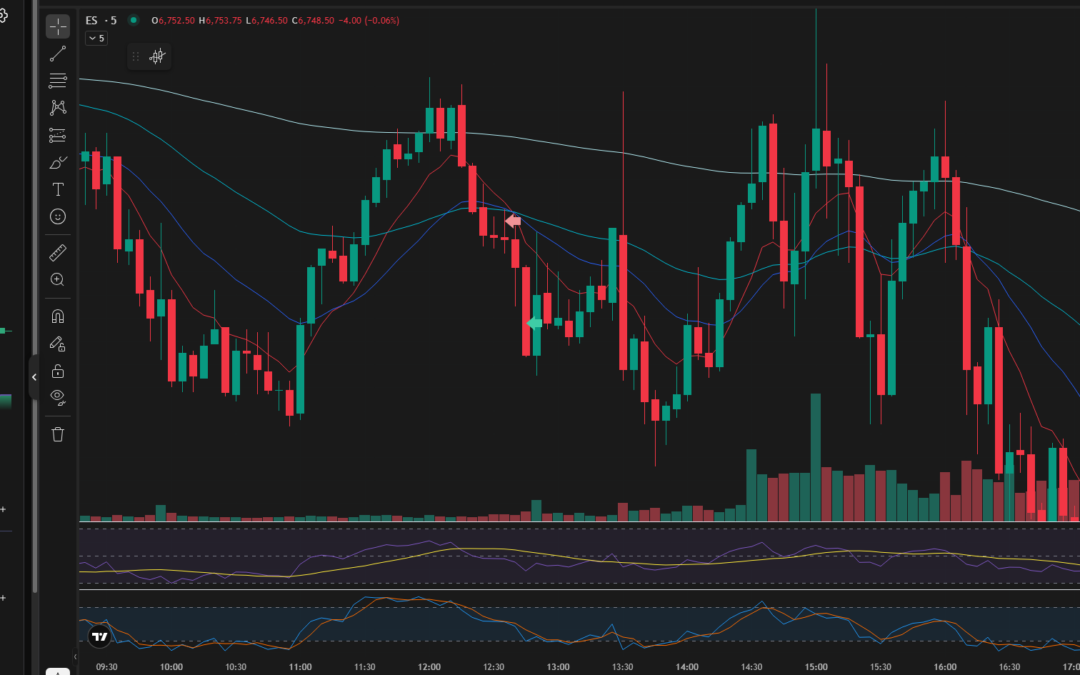Activate the zoom-in tool
1080x675 pixels.
tap(57, 280)
